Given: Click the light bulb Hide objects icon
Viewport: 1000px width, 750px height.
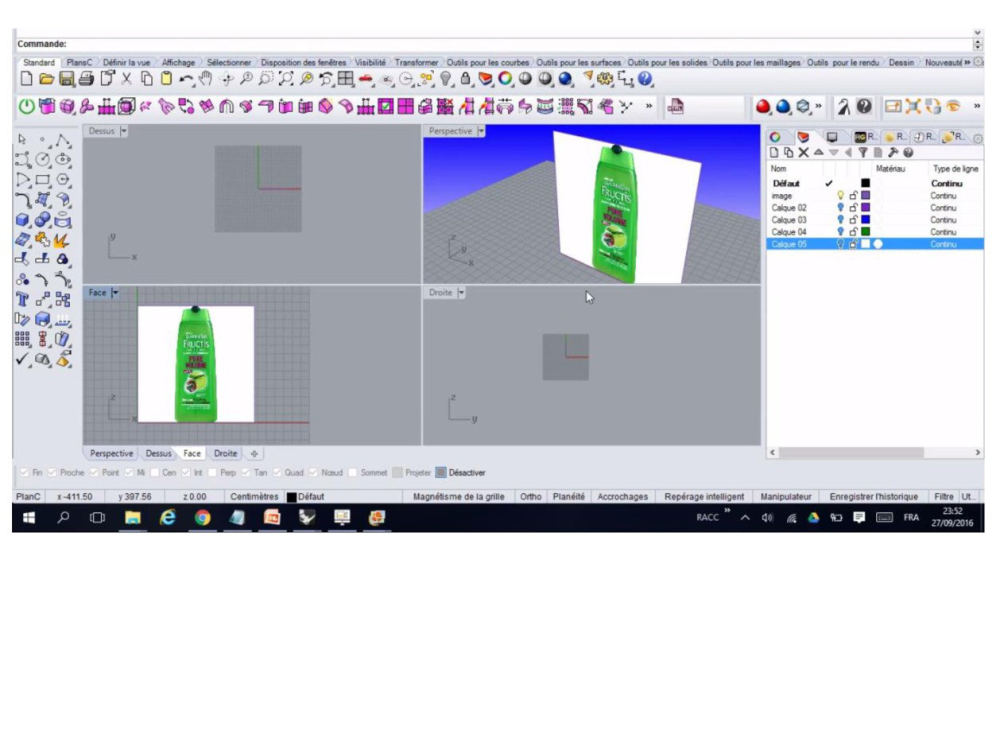Looking at the screenshot, I should (446, 79).
